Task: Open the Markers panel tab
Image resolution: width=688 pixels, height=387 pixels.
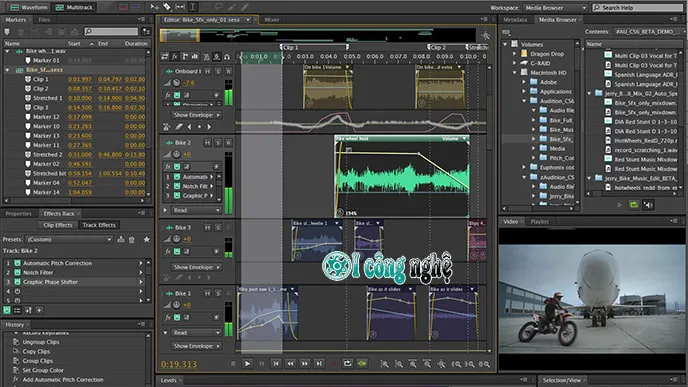Action: (x=15, y=20)
